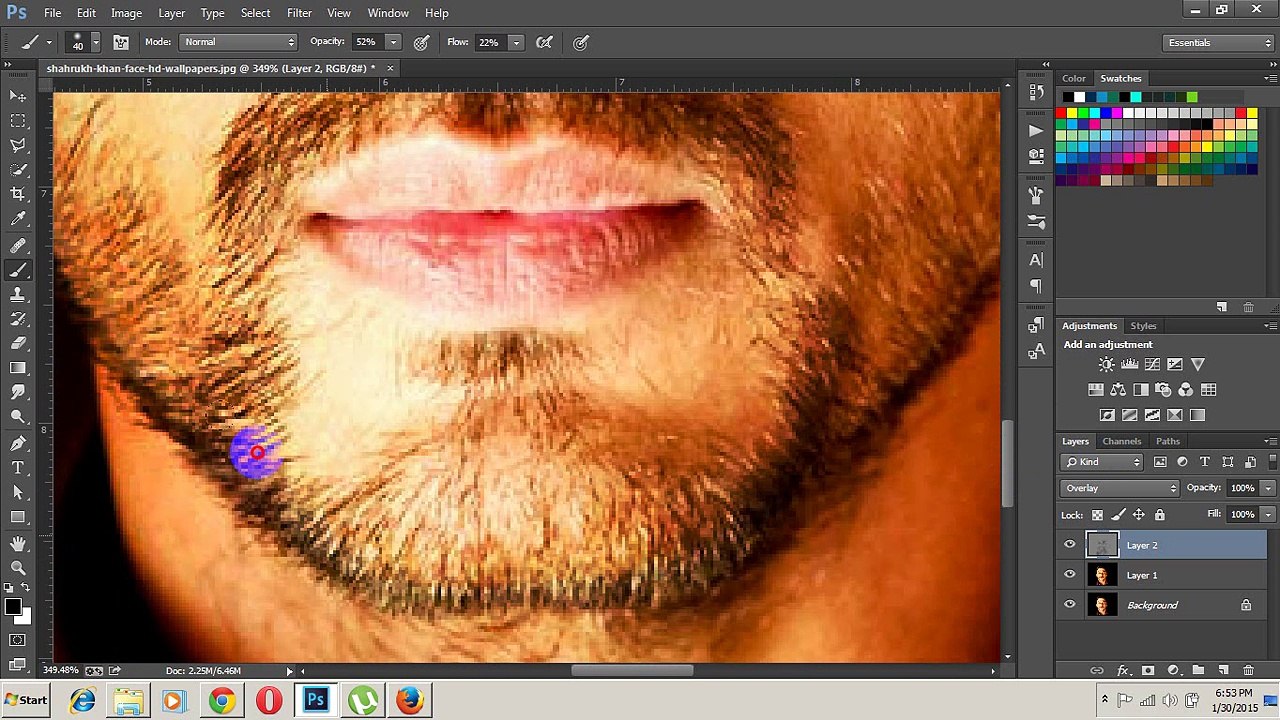This screenshot has height=720, width=1280.
Task: Open Essentials workspace dropdown
Action: coord(1219,42)
